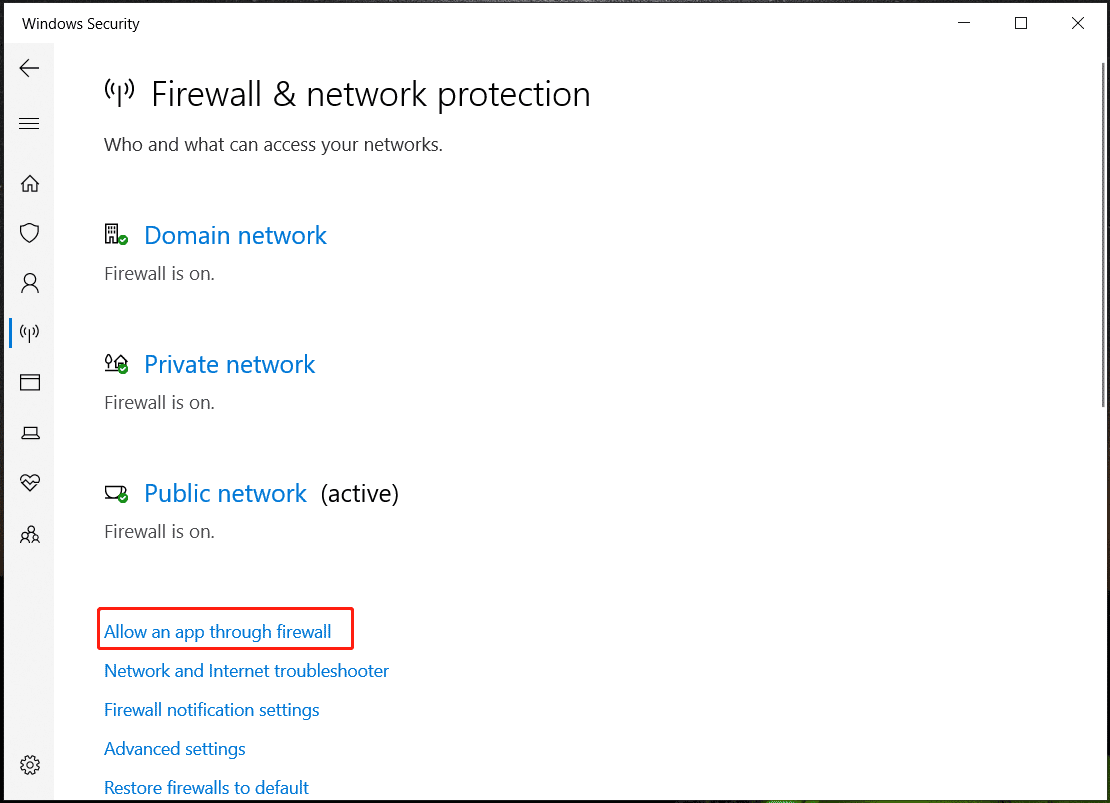Open Firewall notification settings link
Screen dimensions: 1110x803
pyautogui.click(x=212, y=710)
